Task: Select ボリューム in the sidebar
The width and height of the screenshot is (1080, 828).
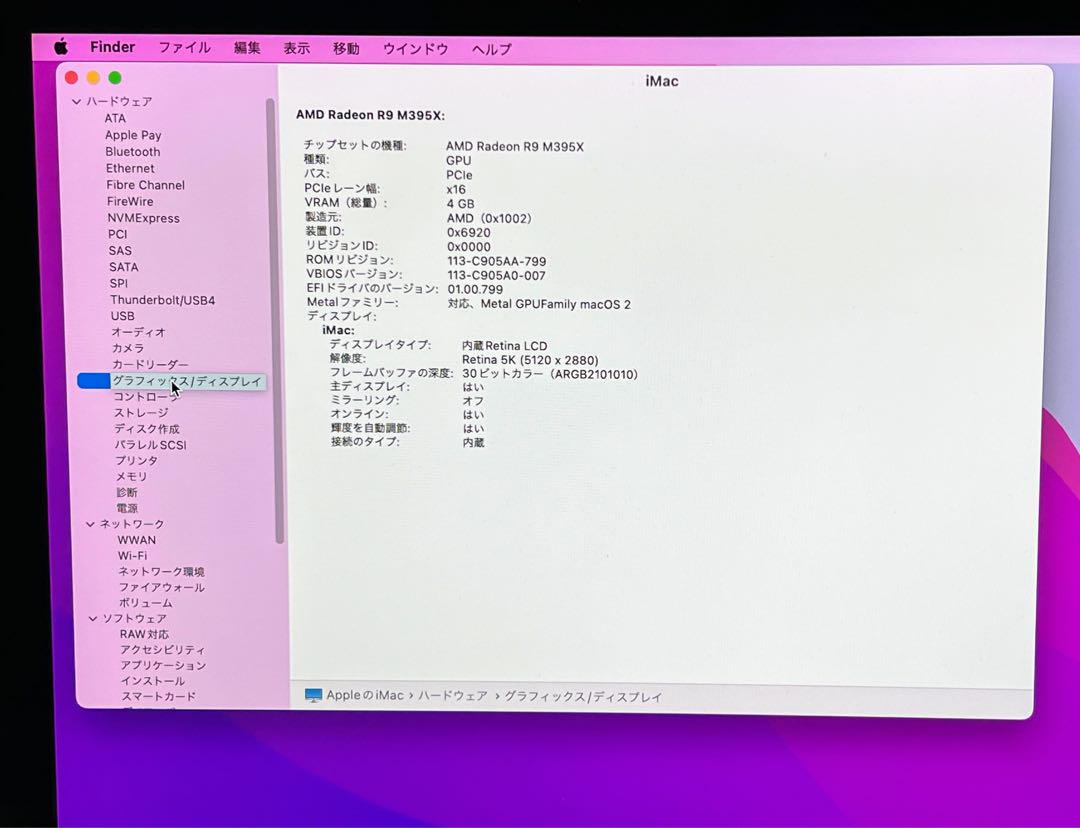Action: click(145, 603)
